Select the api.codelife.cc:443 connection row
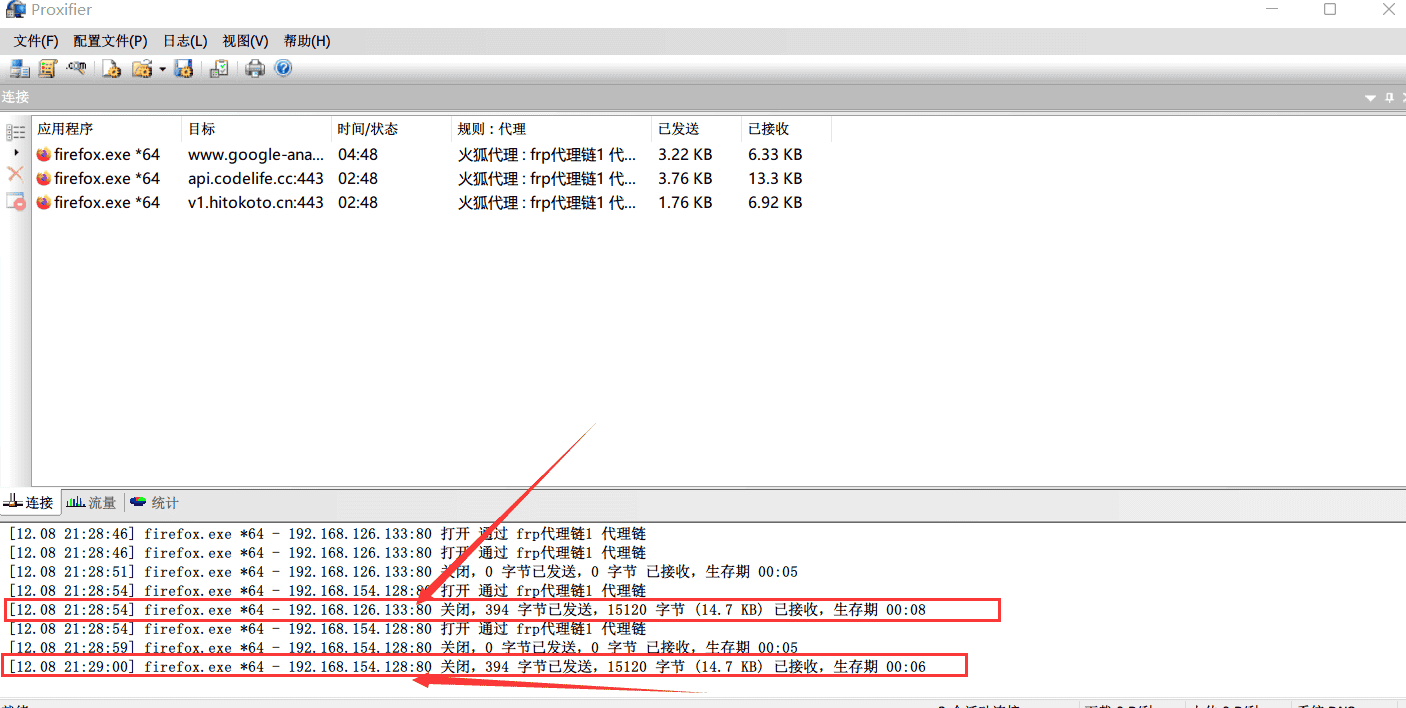 tap(255, 178)
